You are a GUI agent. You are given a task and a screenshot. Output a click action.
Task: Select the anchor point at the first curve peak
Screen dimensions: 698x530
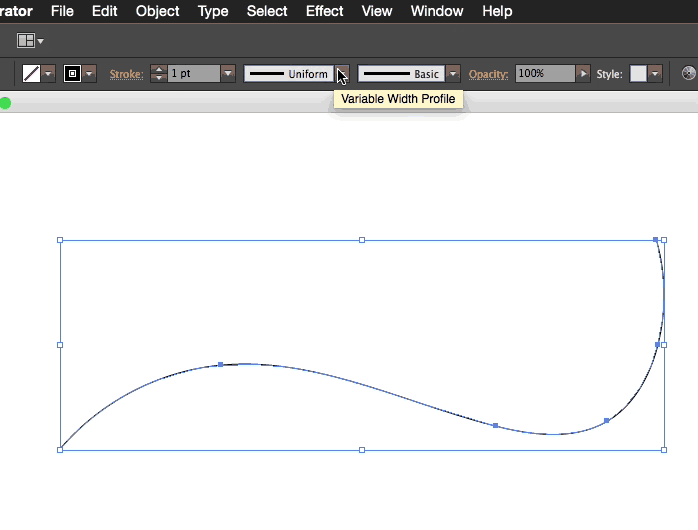220,364
